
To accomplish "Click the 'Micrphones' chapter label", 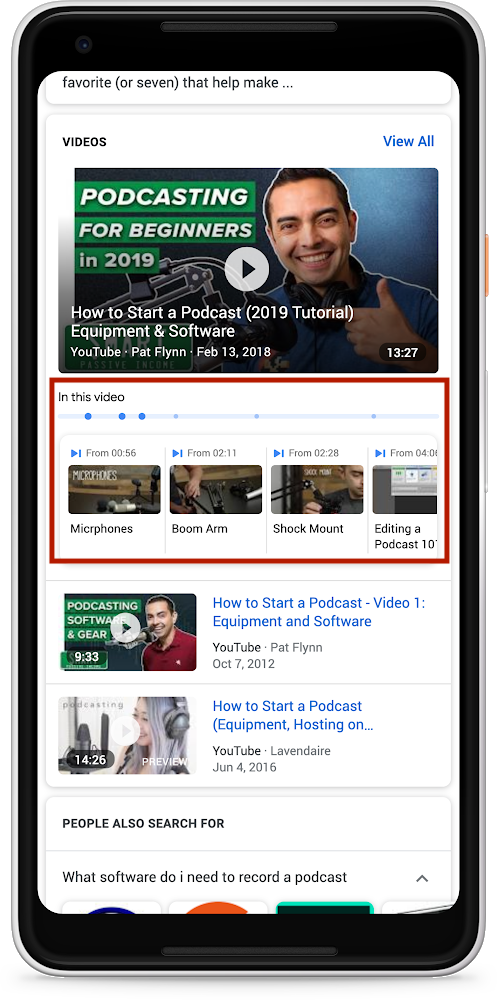I will coord(101,529).
